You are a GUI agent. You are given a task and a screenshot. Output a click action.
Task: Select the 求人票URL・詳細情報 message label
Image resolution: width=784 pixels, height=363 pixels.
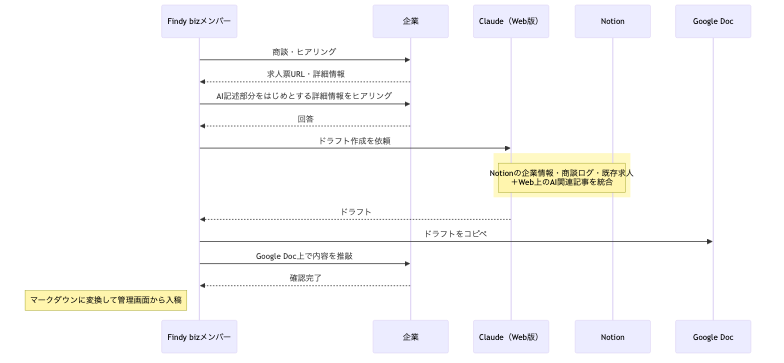(x=305, y=74)
